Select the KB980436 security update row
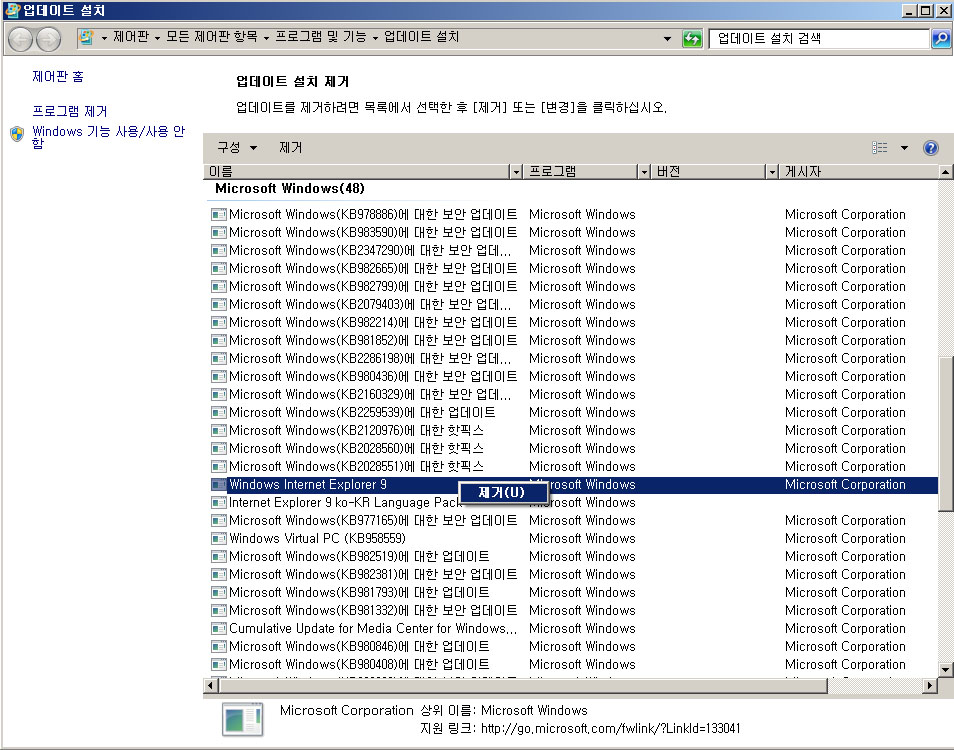This screenshot has width=954, height=750. tap(573, 377)
